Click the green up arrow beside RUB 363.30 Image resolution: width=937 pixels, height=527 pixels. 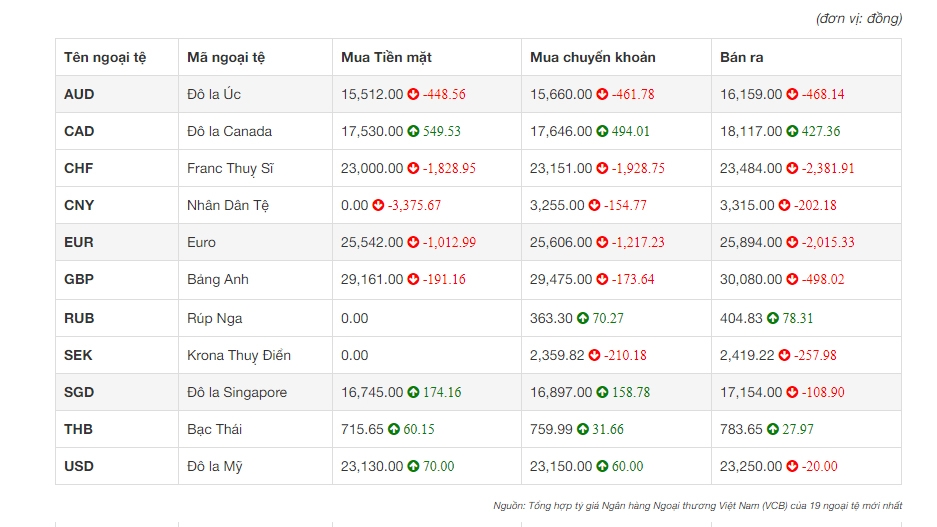(x=583, y=318)
